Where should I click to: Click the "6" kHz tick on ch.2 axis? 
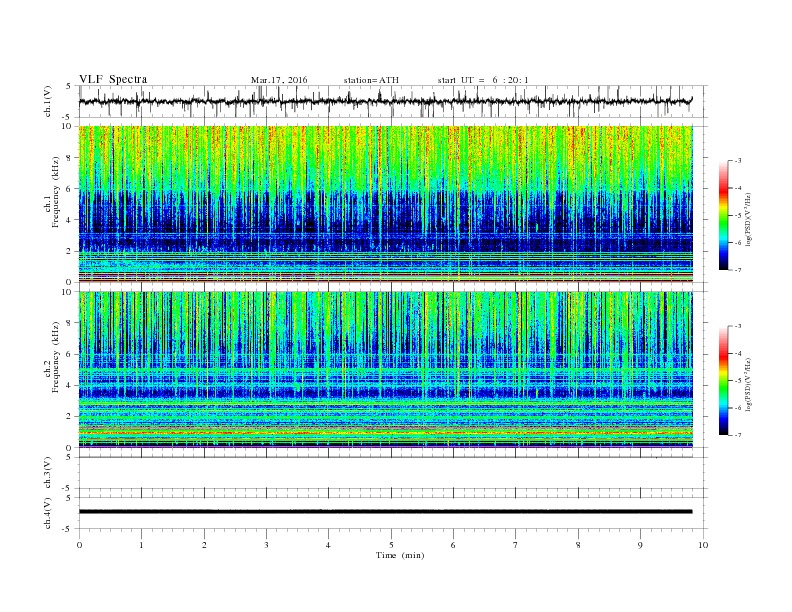pos(70,354)
